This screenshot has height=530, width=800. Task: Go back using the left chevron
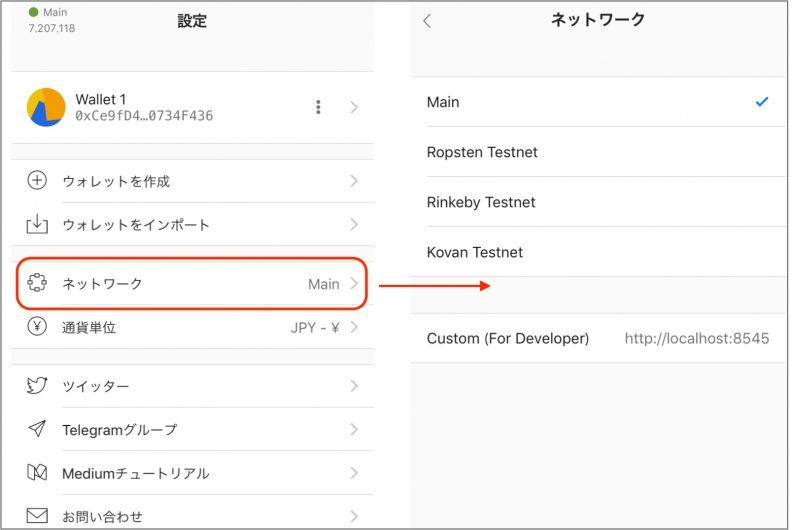(x=427, y=21)
